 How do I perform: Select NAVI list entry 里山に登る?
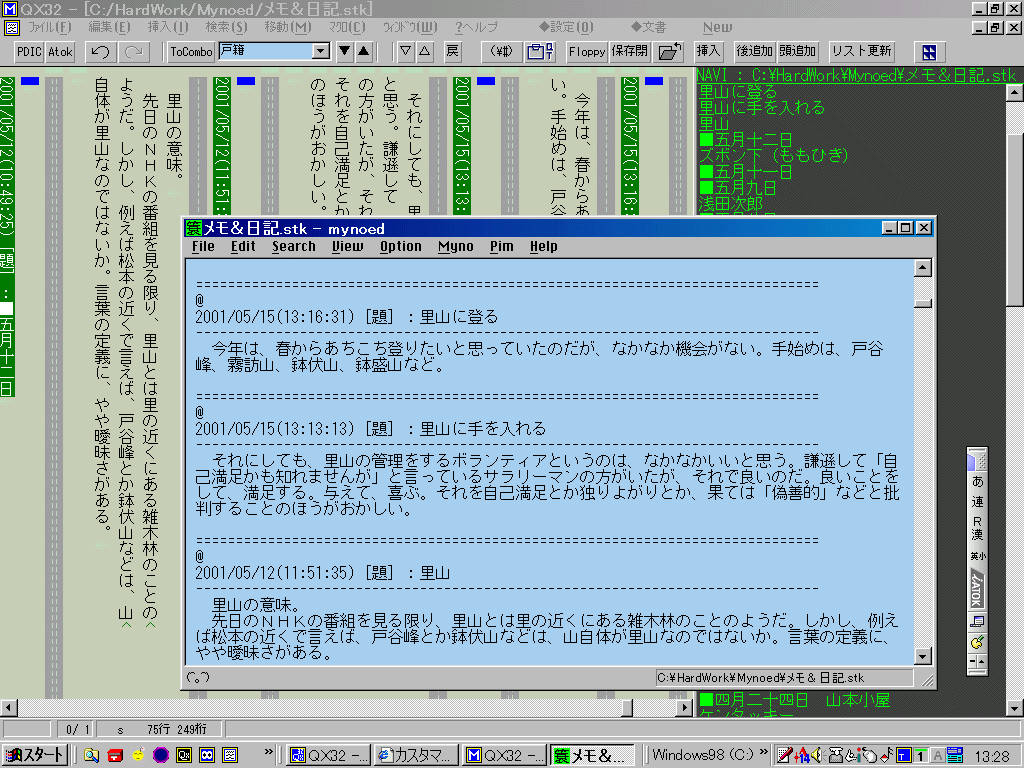click(x=737, y=91)
